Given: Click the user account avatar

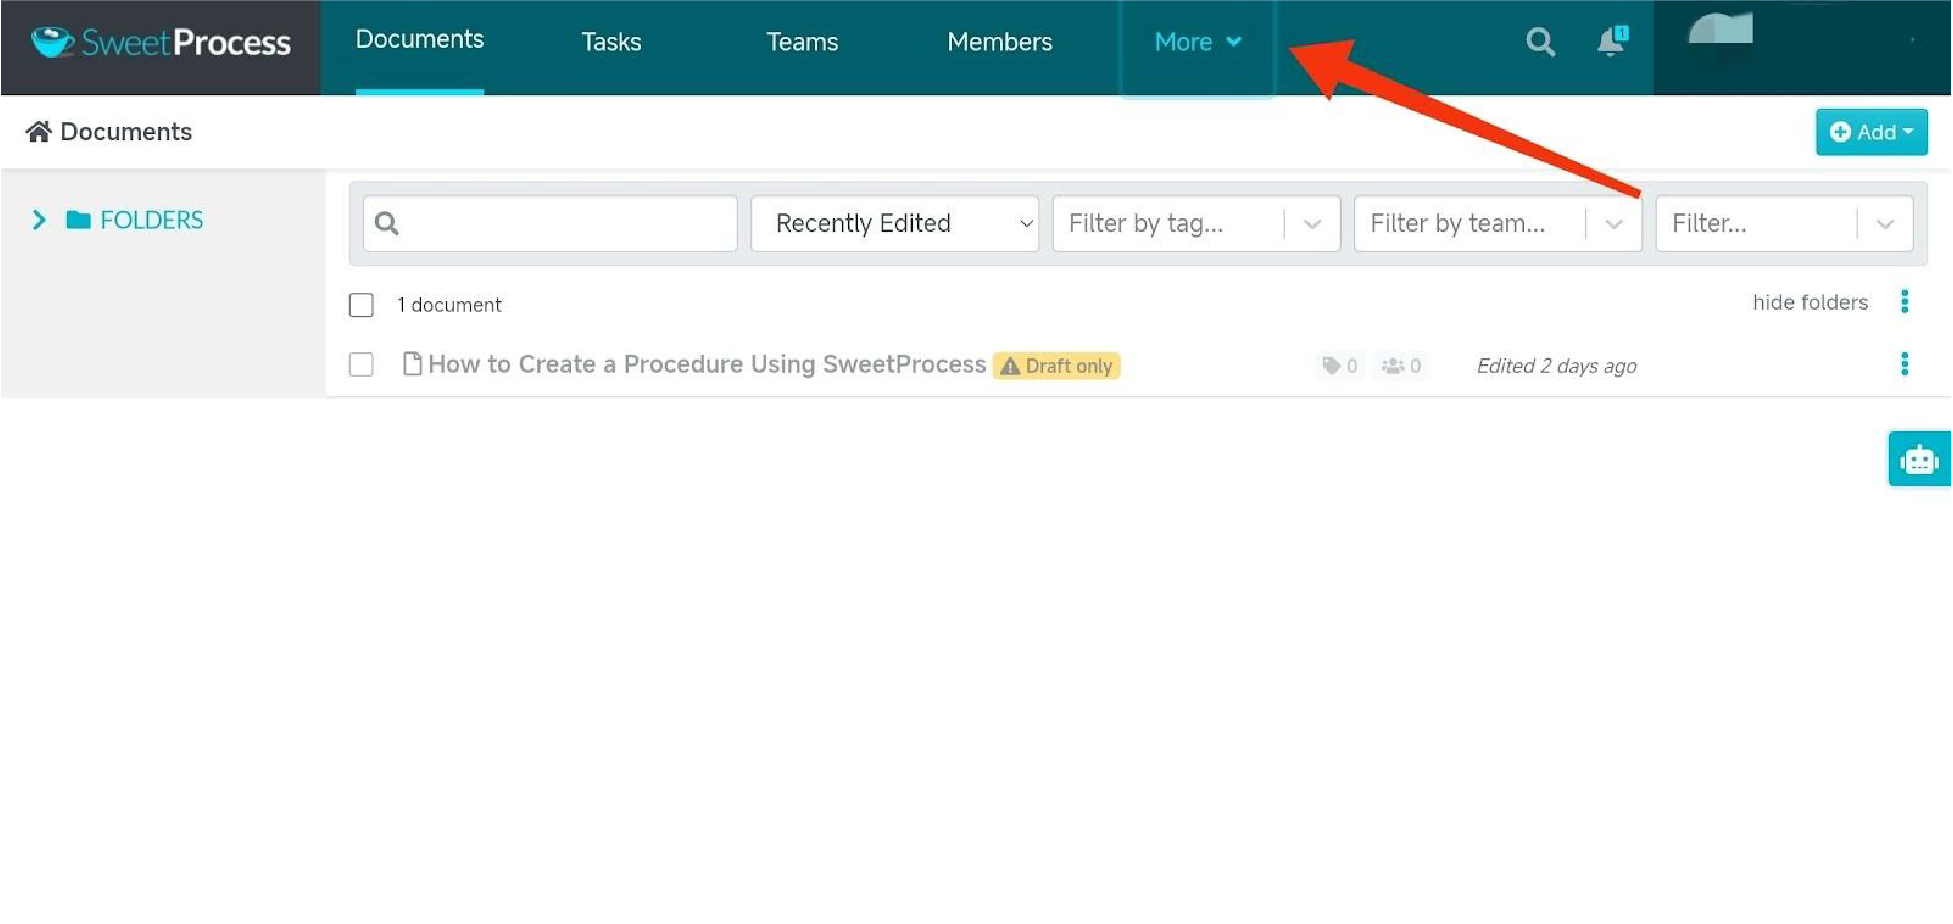Looking at the screenshot, I should tap(1721, 30).
